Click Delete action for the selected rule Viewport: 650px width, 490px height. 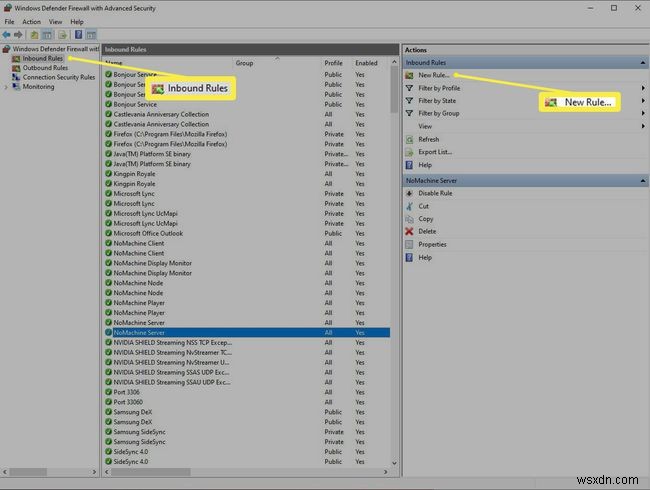tap(427, 231)
